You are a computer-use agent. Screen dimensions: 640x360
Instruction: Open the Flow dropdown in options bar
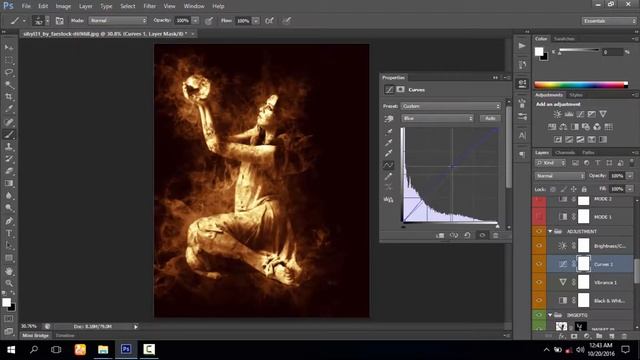[256, 20]
